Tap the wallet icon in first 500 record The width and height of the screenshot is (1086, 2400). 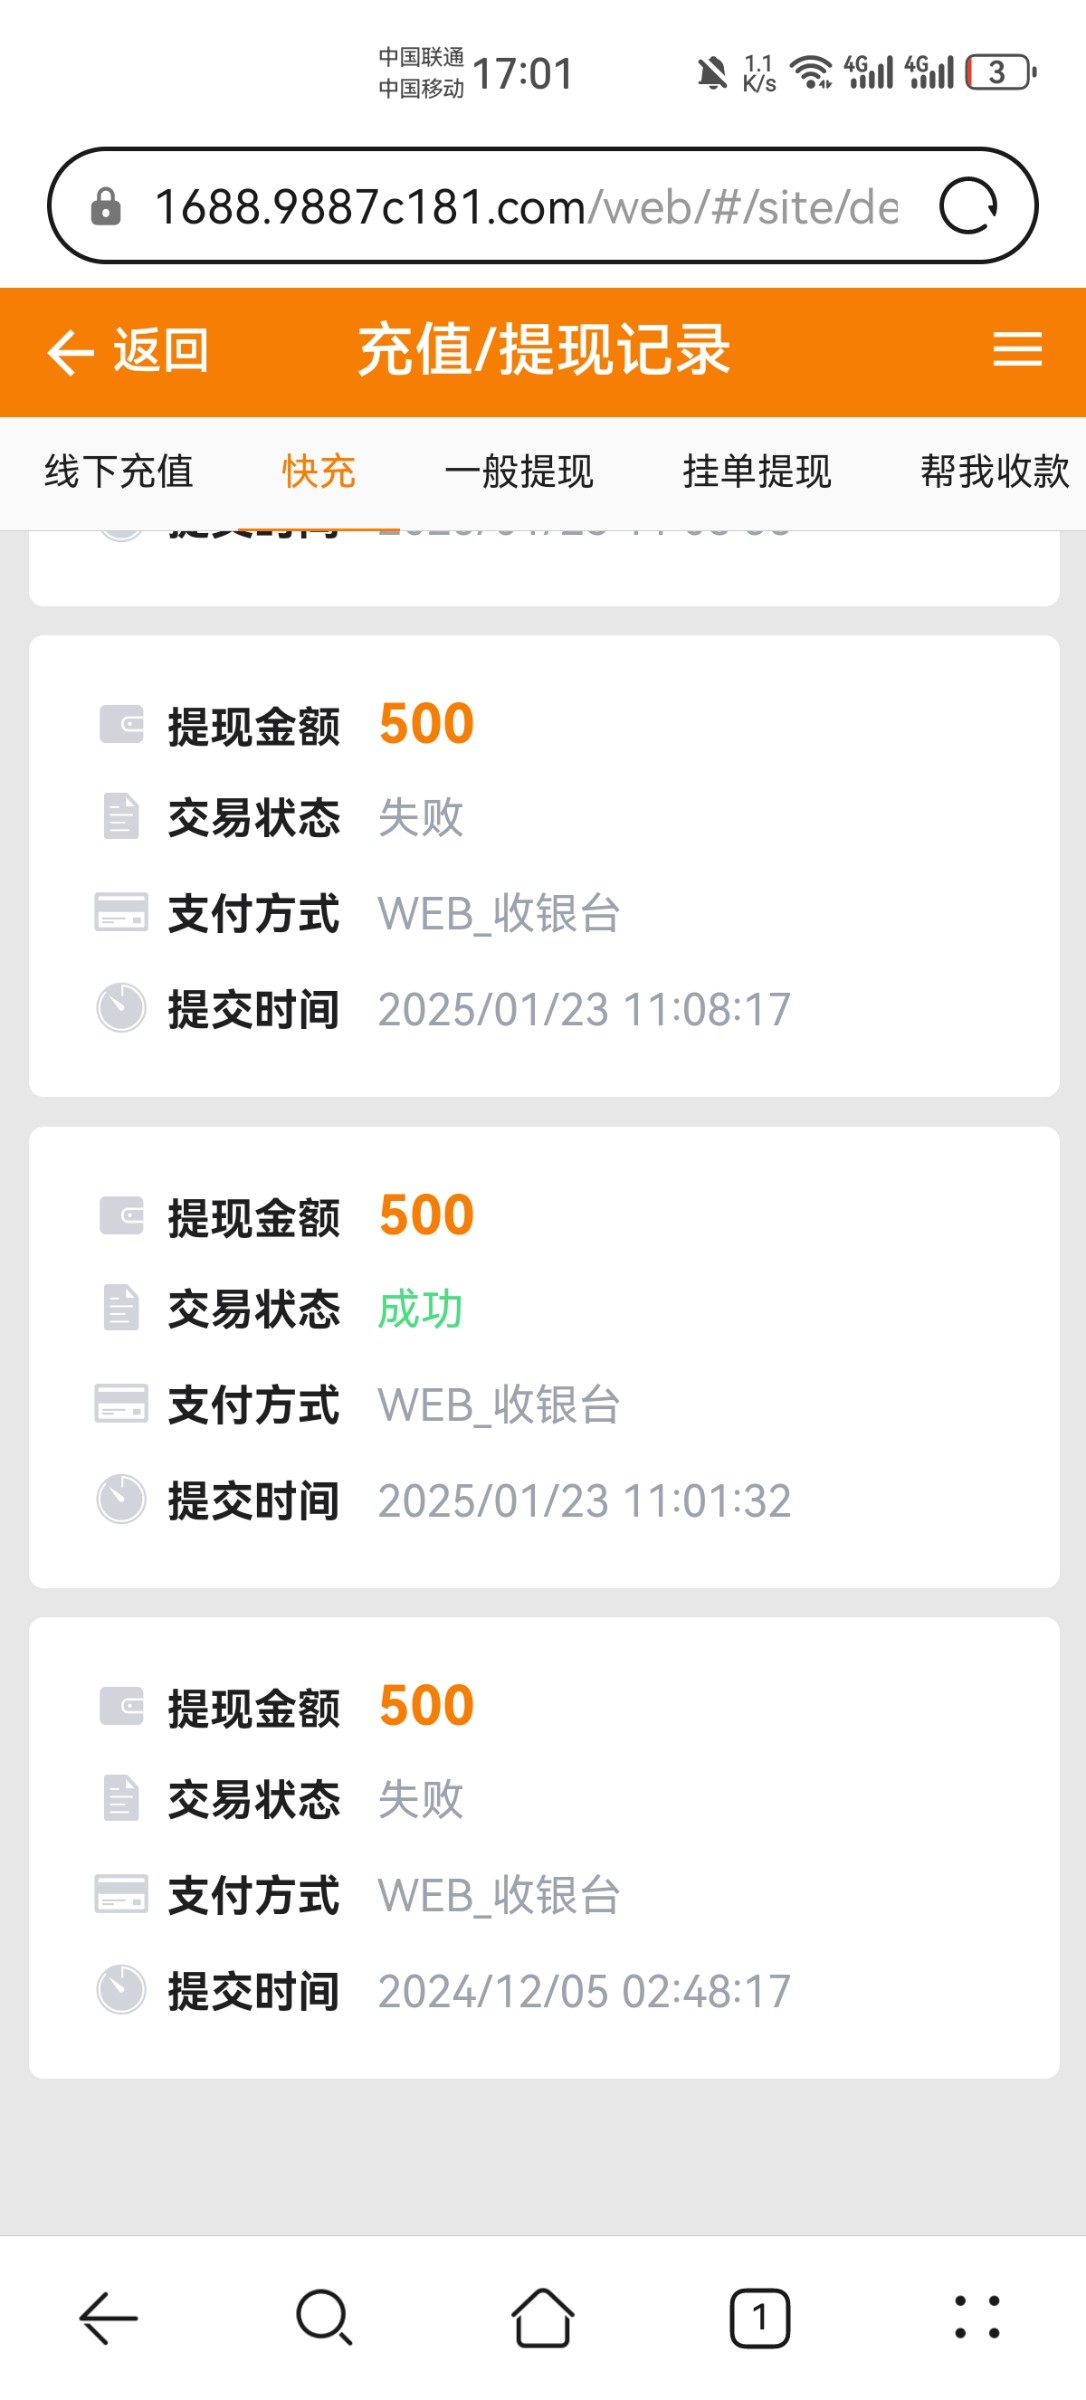(x=122, y=724)
